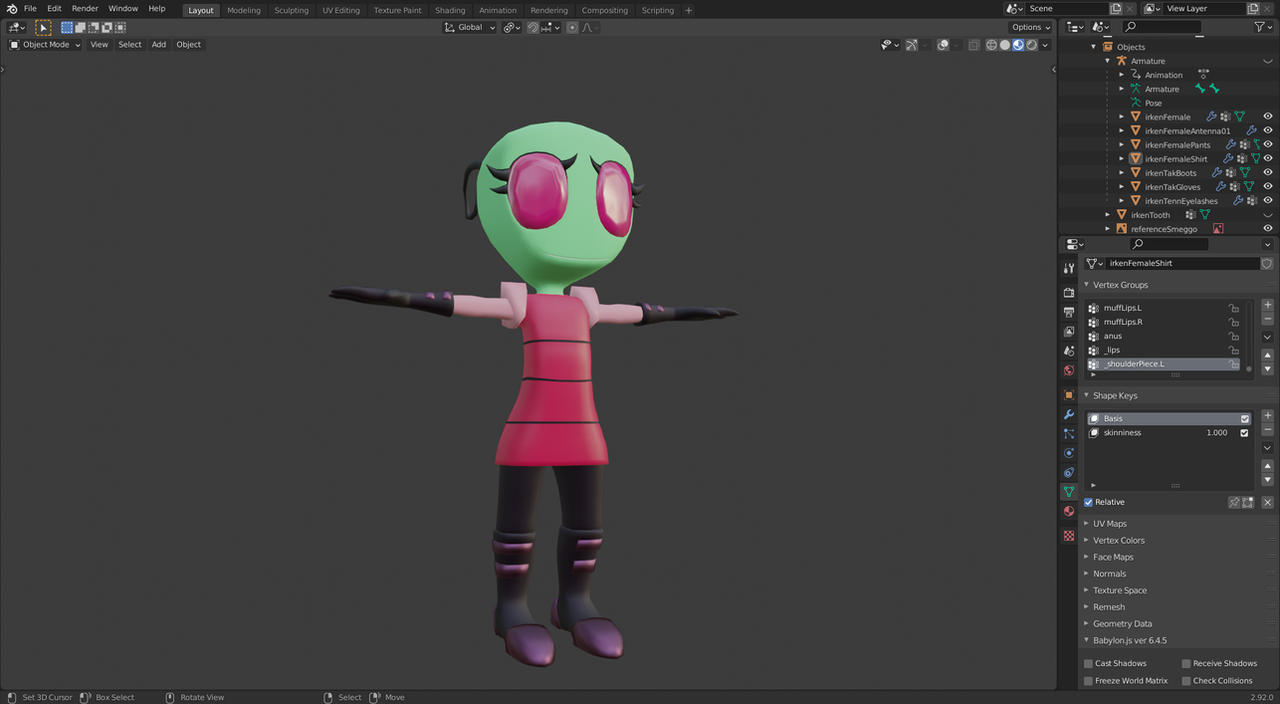Expand the irkenTooth tree item
1280x704 pixels.
pyautogui.click(x=1108, y=215)
